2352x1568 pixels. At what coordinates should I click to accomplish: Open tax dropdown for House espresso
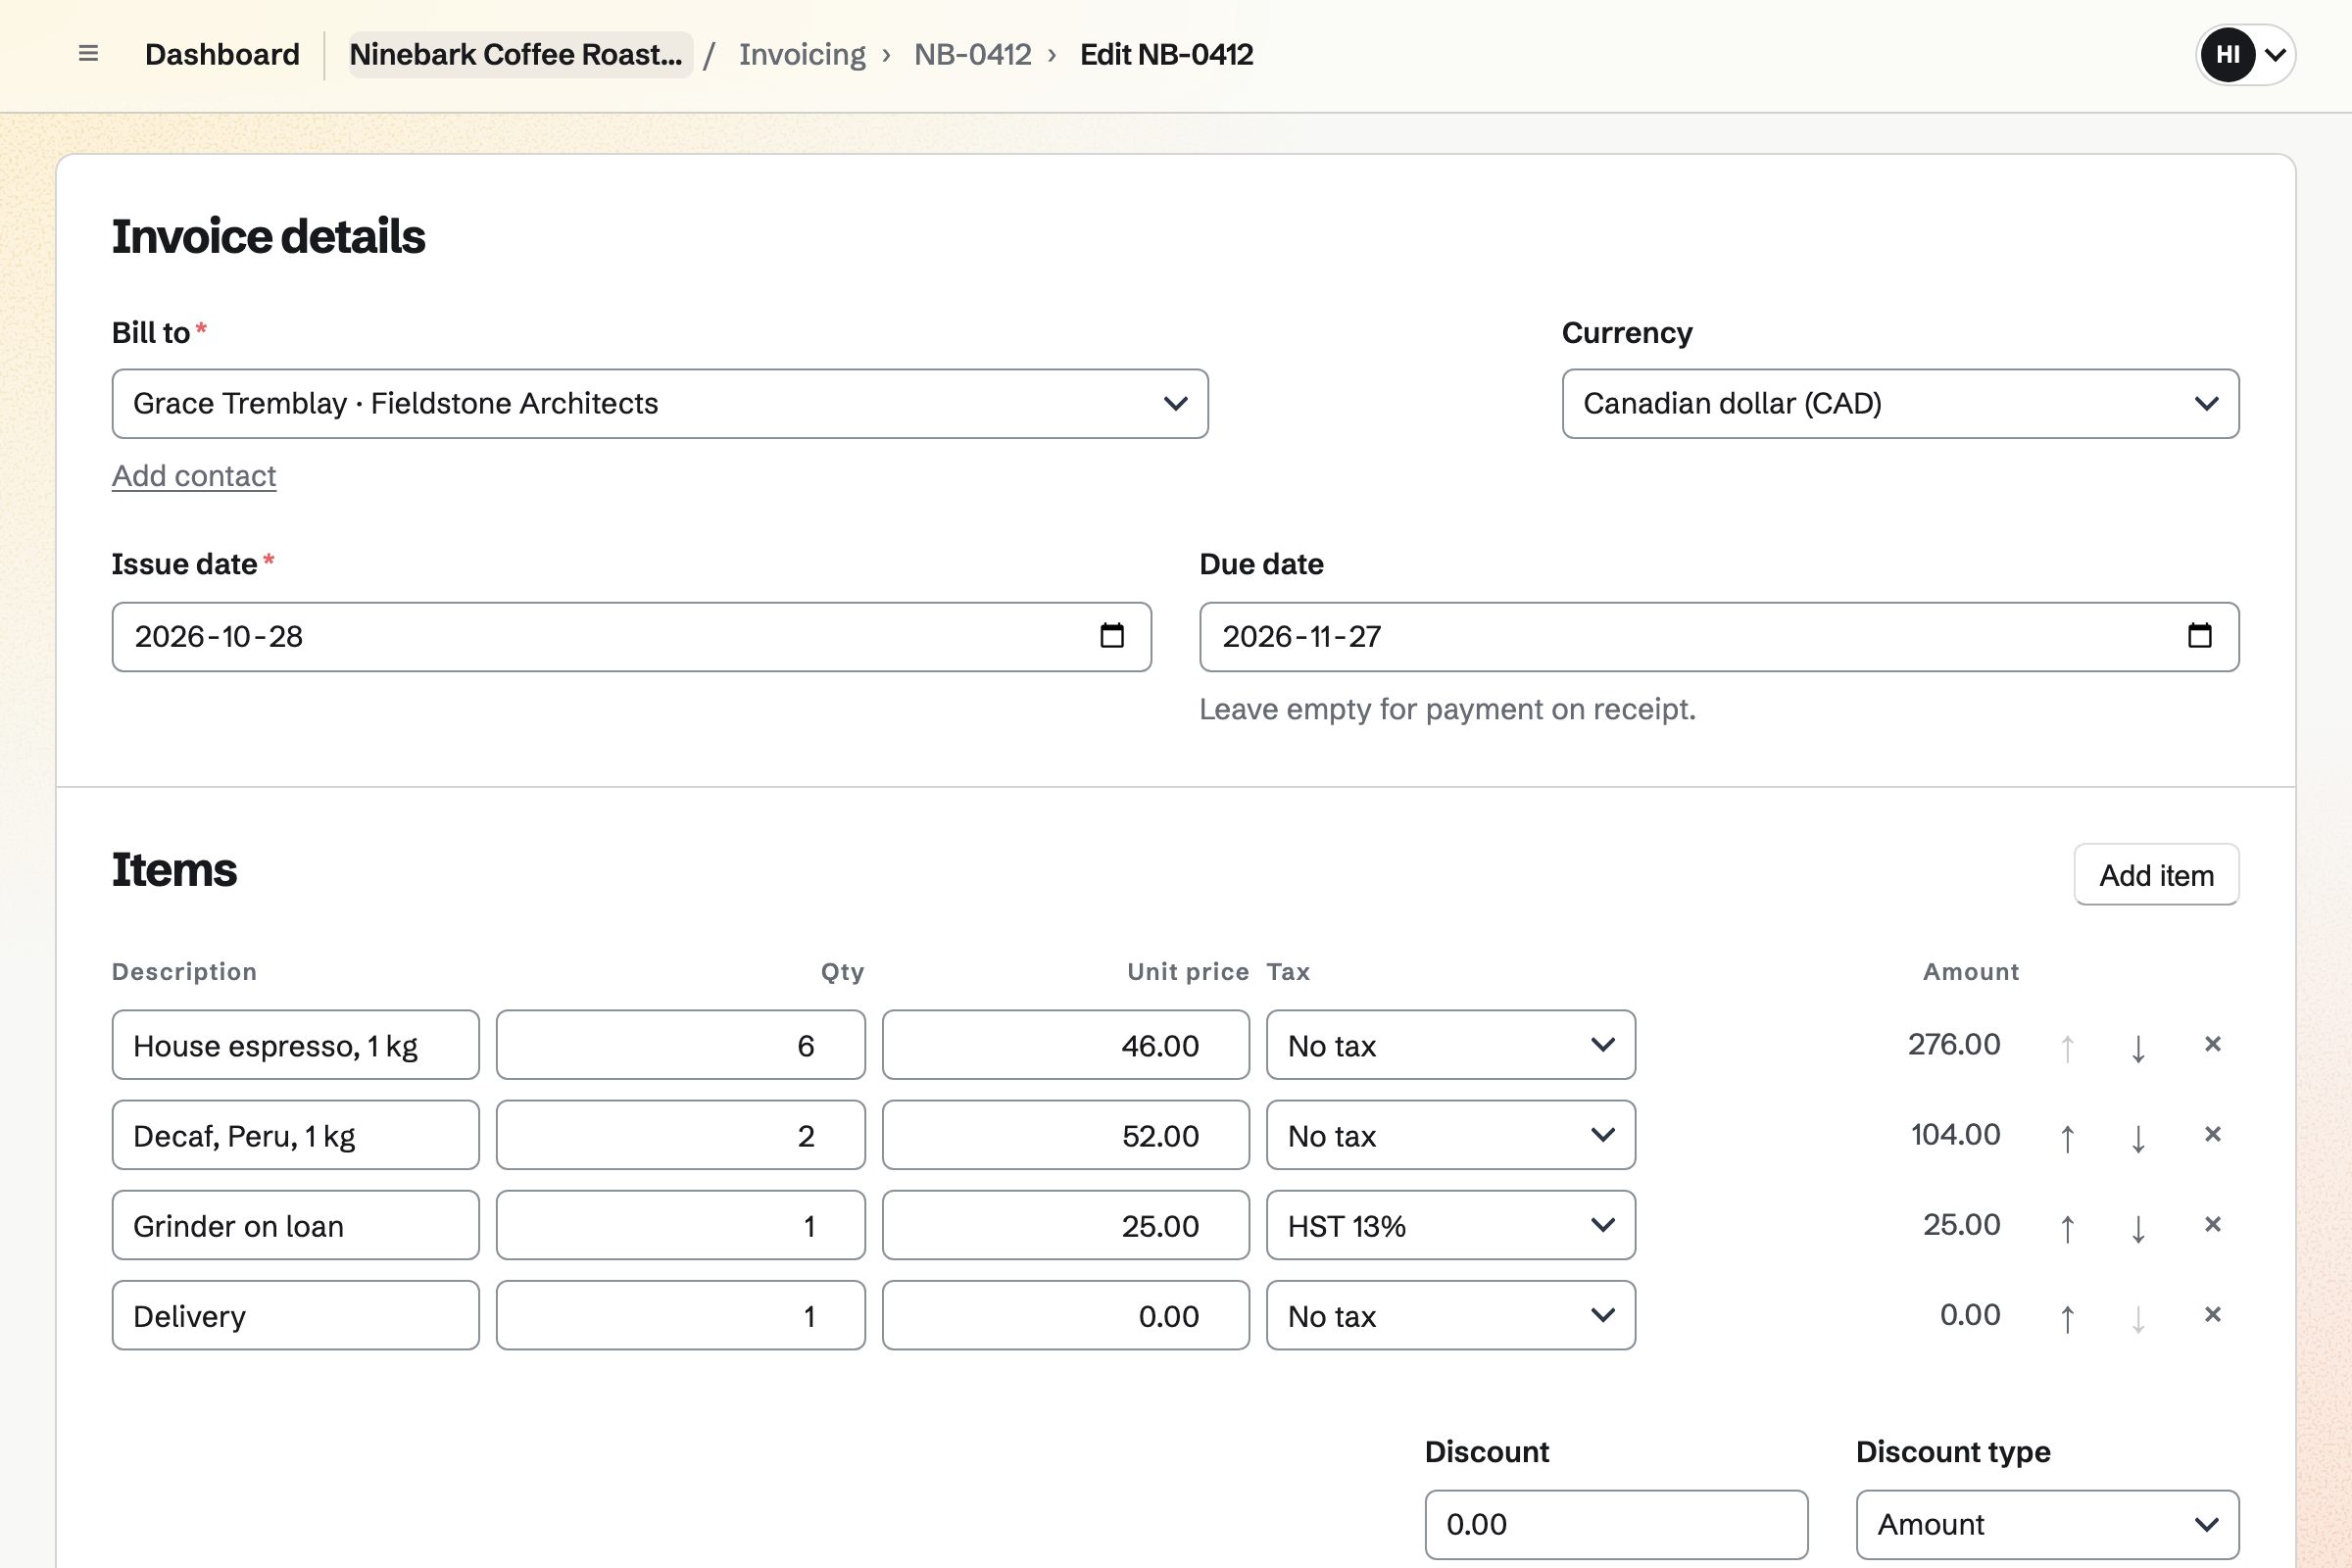point(1450,1045)
